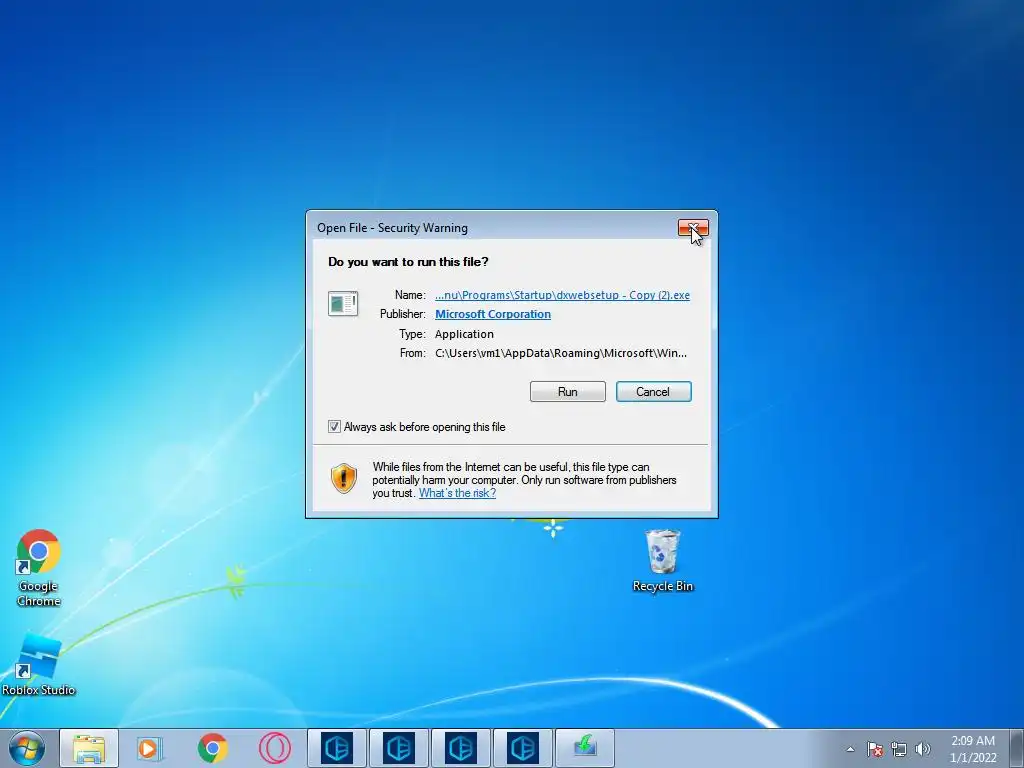Open the Opera browser from the taskbar
The height and width of the screenshot is (768, 1024).
(274, 748)
